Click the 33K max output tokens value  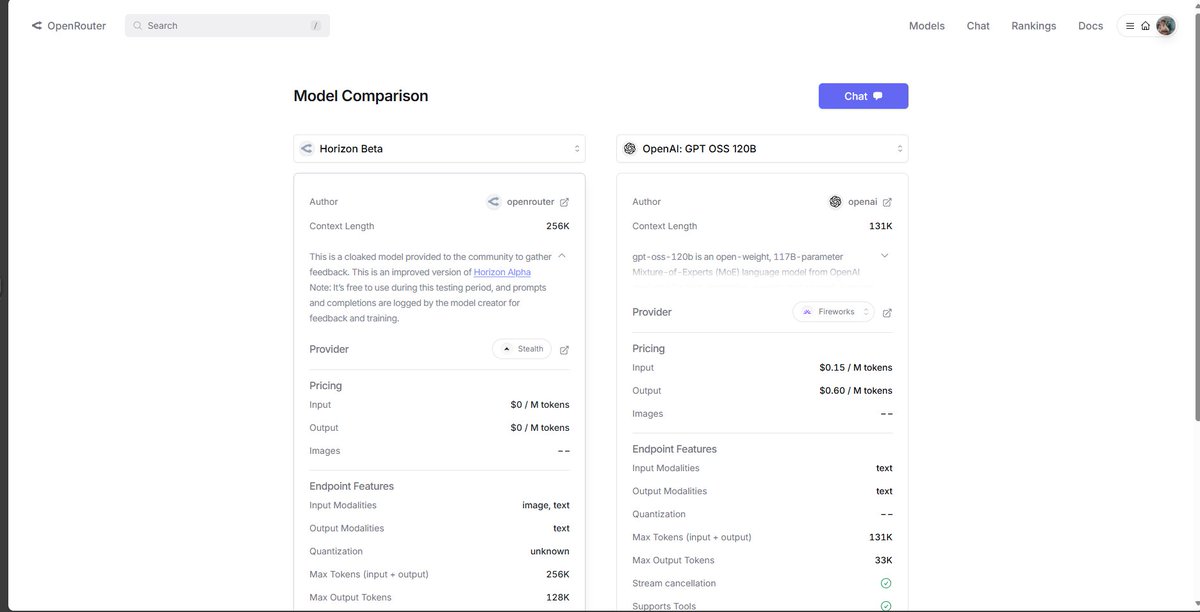884,560
